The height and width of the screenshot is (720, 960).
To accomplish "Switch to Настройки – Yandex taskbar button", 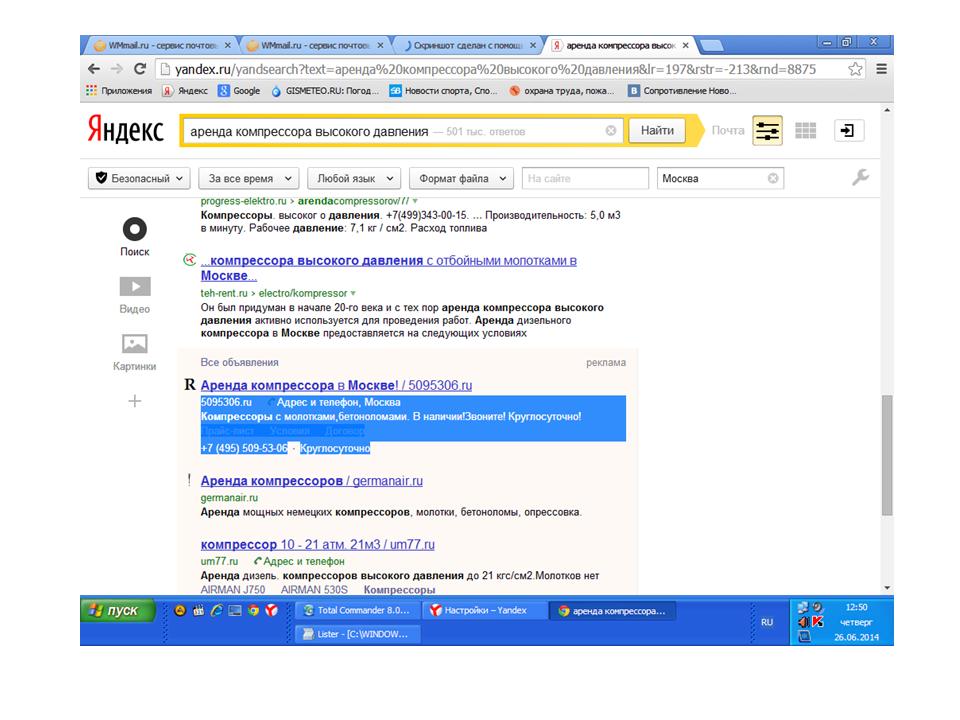I will coord(484,610).
